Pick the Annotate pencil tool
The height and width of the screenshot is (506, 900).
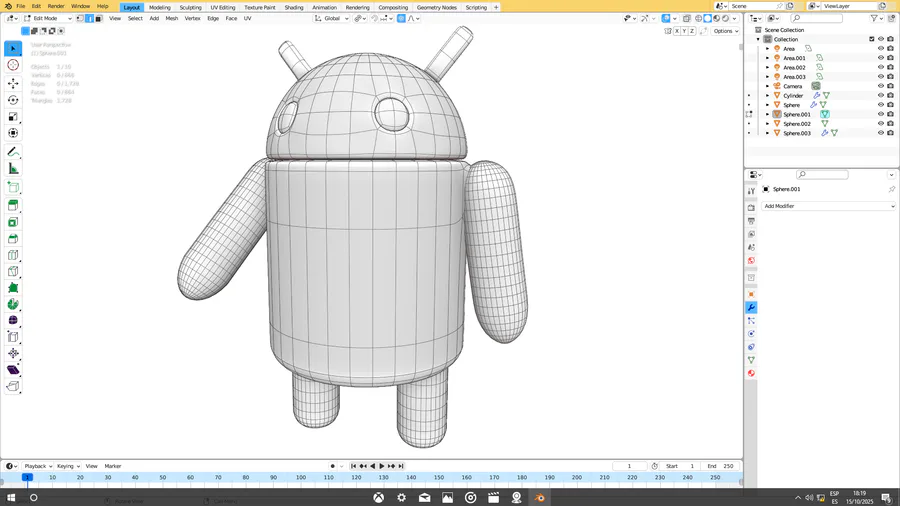13,151
